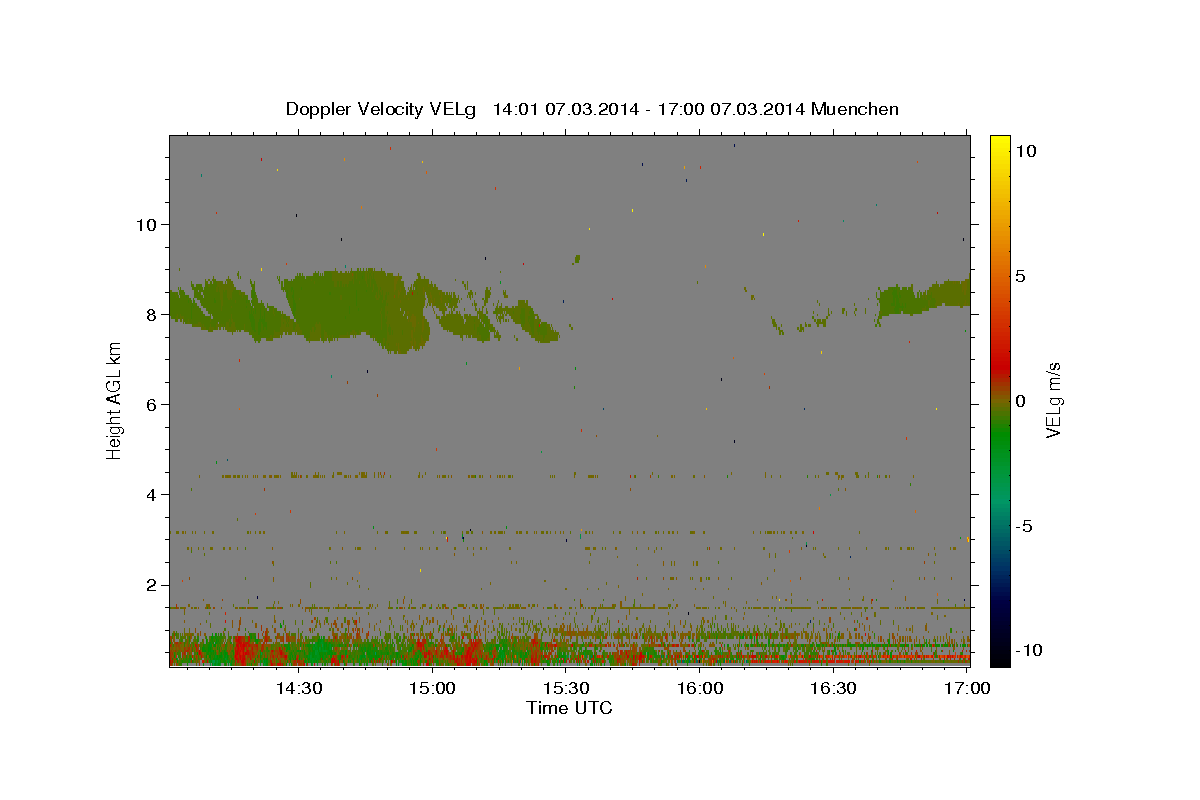The image size is (1200, 800).
Task: Click the colorbar value 0 label
Action: click(x=1020, y=400)
